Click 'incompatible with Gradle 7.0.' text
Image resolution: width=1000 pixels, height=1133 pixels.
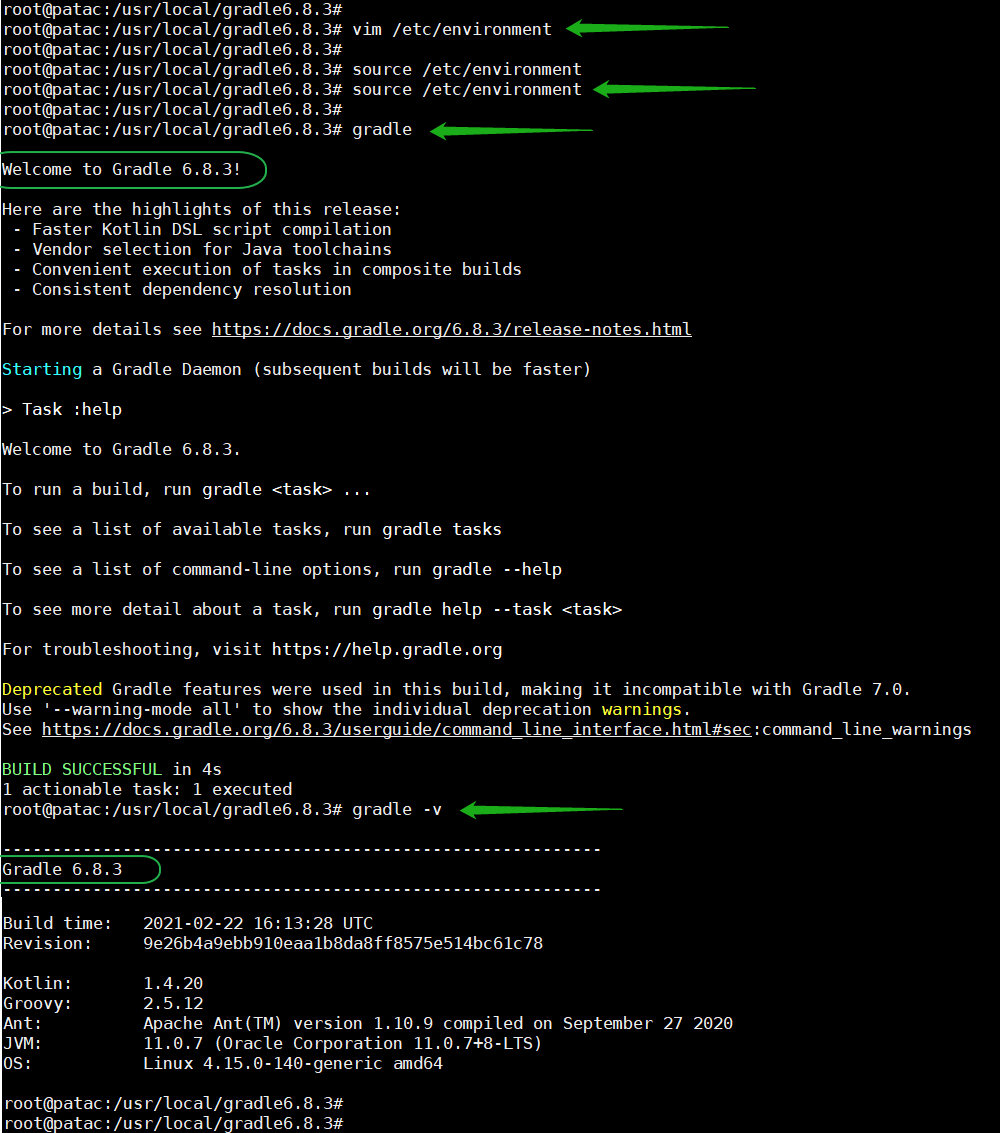[x=766, y=689]
